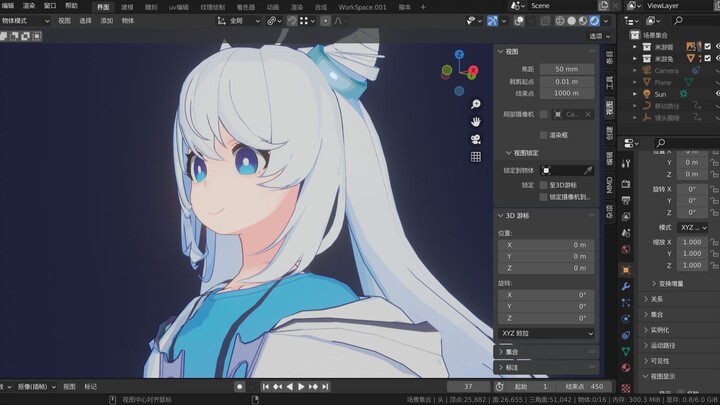Viewport: 720px width, 405px height.
Task: Uncheck the 米游兔 collection exclude checkbox
Action: (708, 58)
